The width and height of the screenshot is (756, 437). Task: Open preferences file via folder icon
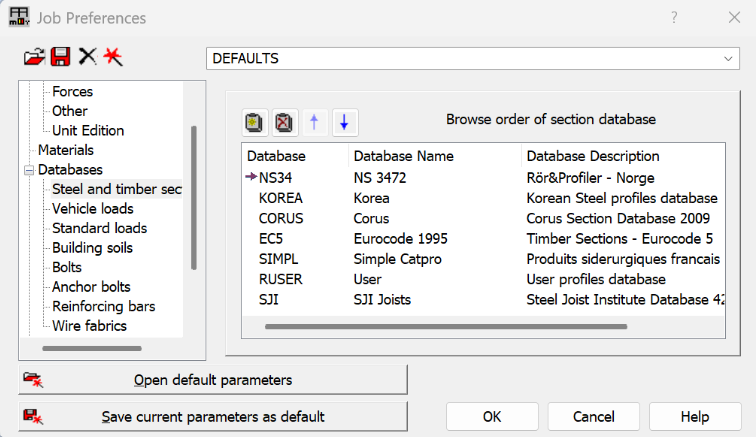(x=34, y=57)
